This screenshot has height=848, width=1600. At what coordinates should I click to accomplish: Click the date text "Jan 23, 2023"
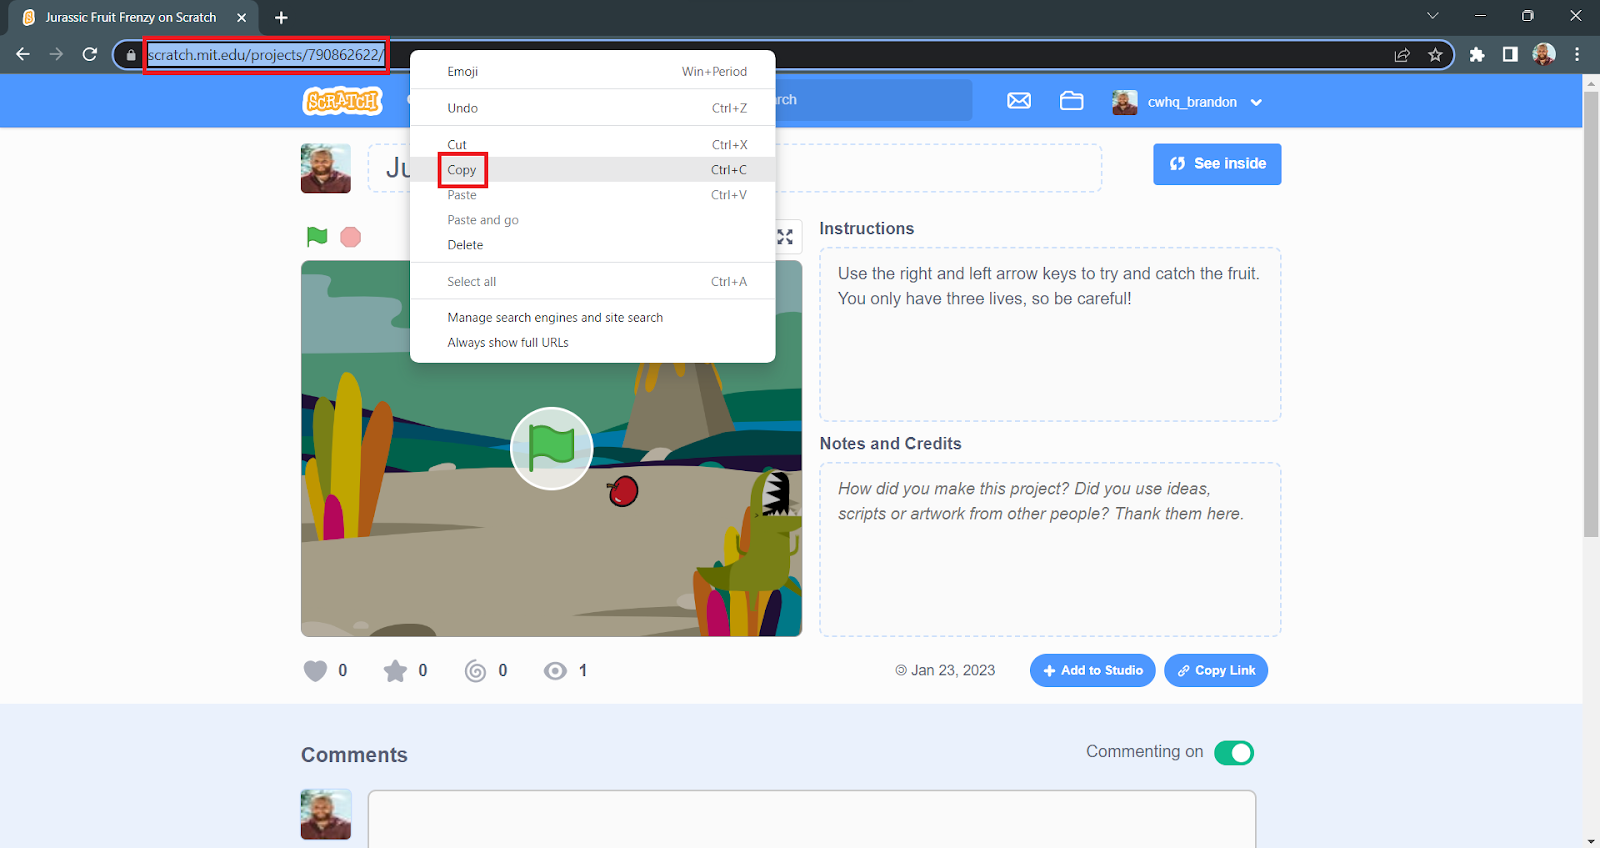click(x=953, y=670)
